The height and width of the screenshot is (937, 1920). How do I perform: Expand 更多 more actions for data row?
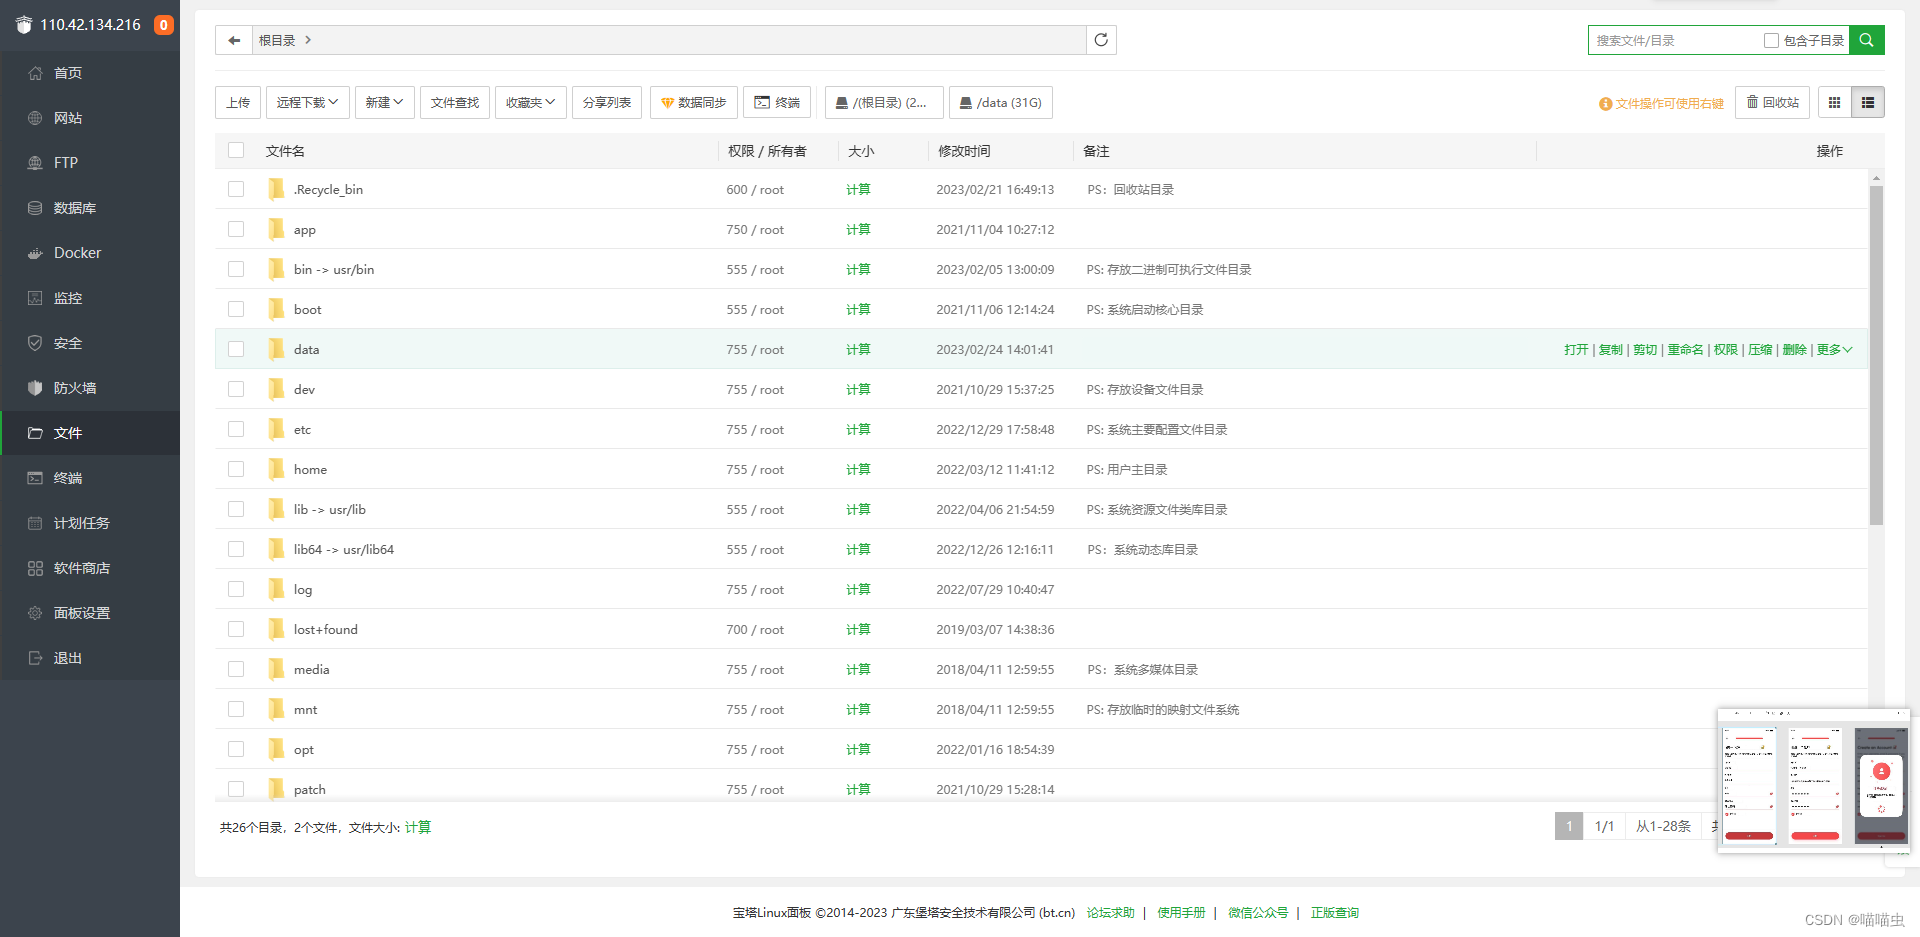(x=1835, y=349)
